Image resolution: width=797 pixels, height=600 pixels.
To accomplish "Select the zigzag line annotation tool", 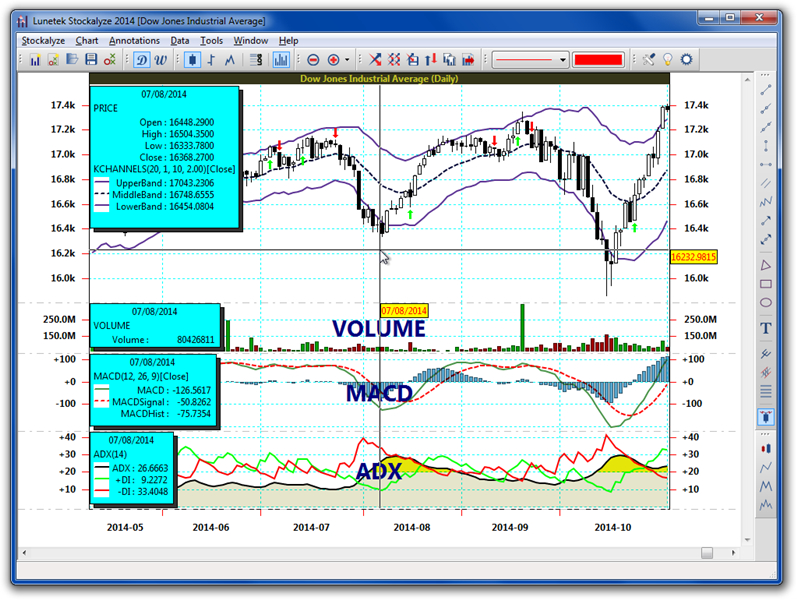I will (x=766, y=202).
